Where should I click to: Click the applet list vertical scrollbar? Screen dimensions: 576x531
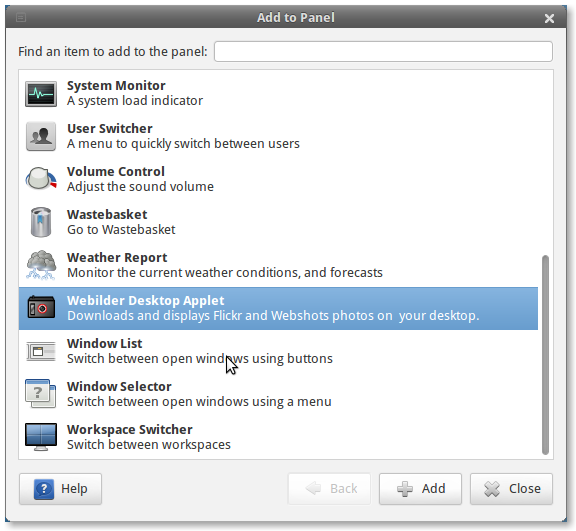pos(546,355)
